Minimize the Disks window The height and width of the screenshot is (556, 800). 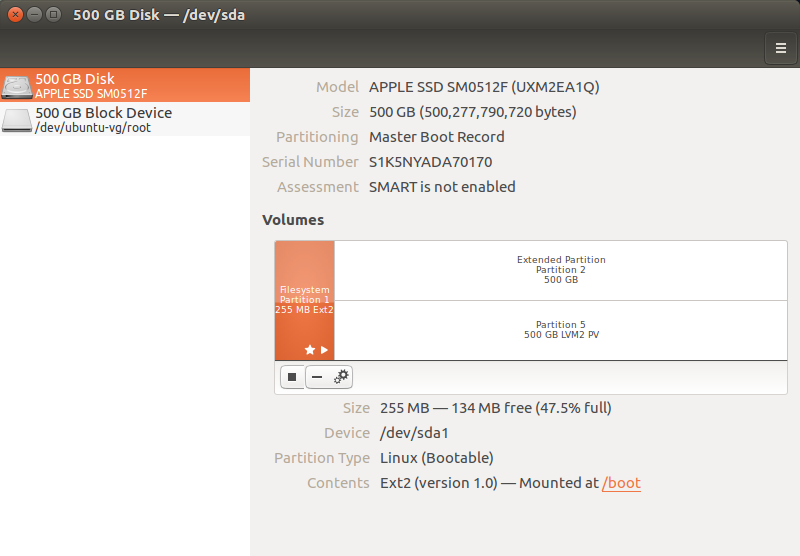click(x=34, y=15)
